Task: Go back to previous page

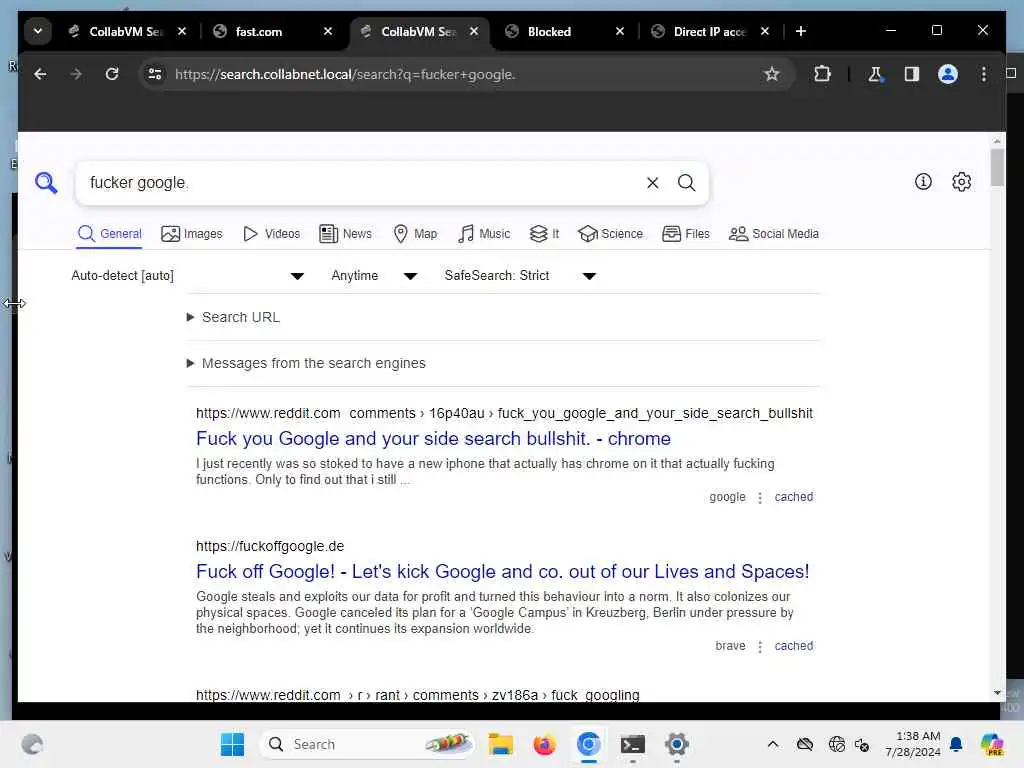Action: [40, 74]
